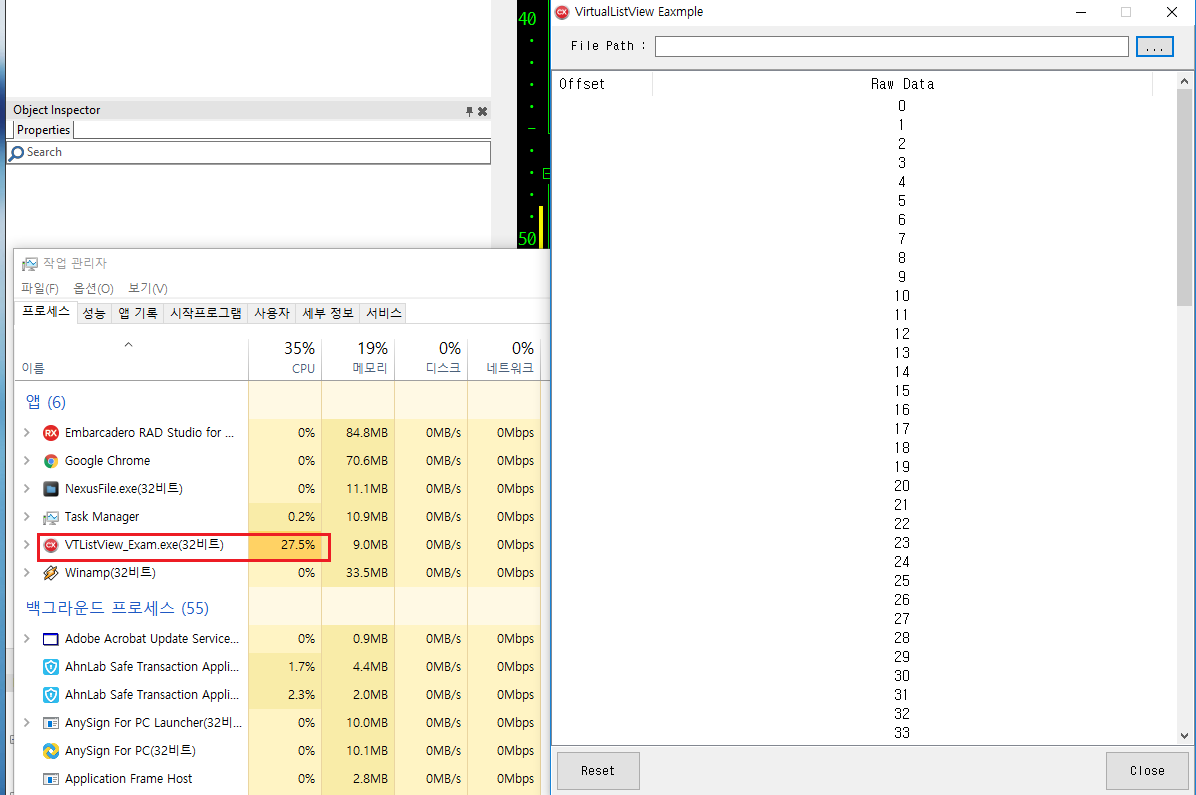Screen dimensions: 1196x795
Task: Click the Object Inspector Search box
Action: pos(250,152)
